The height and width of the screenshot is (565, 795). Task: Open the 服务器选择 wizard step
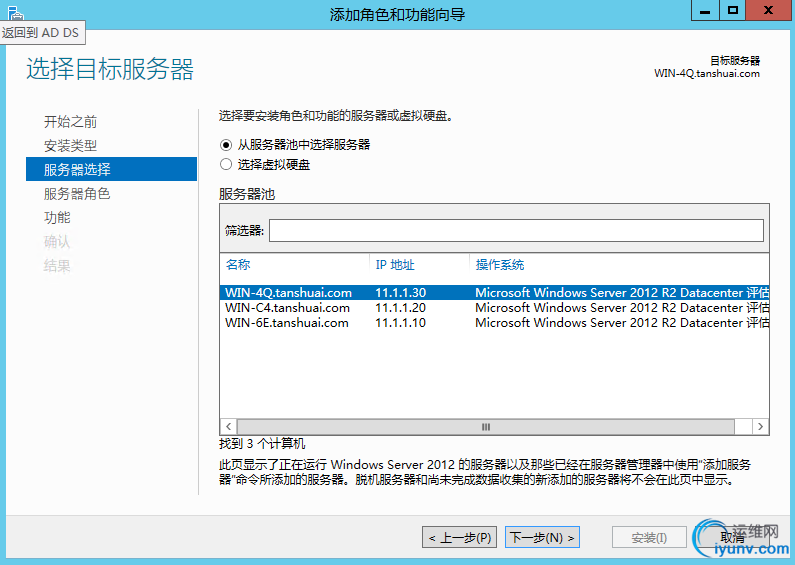pos(112,169)
